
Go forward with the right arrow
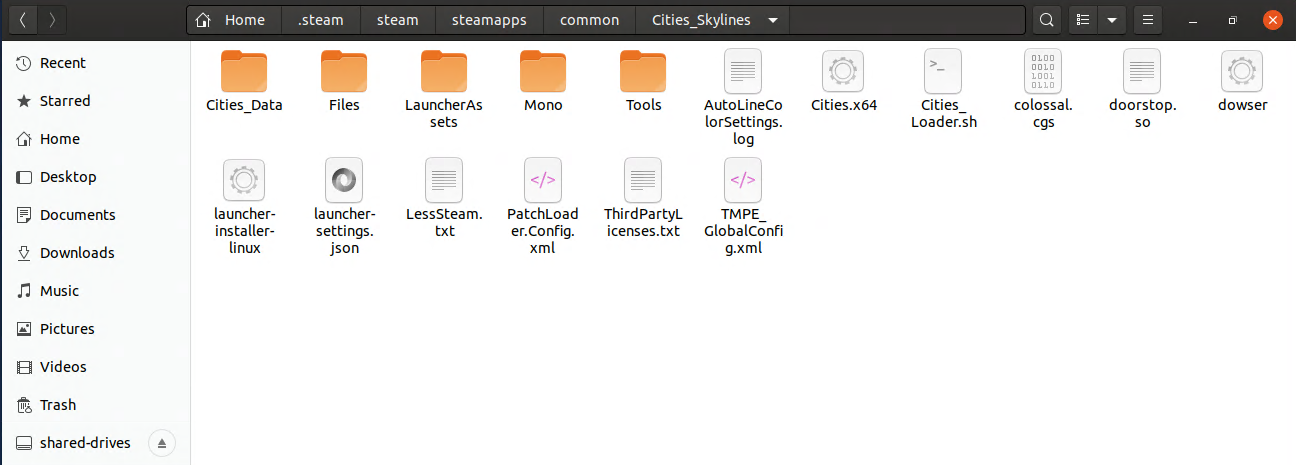tap(52, 20)
